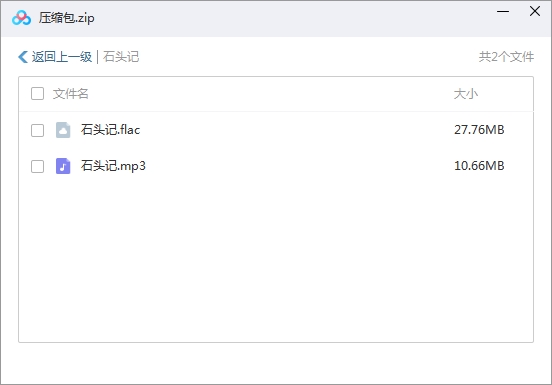Check the box for 石头记.mp3
This screenshot has width=552, height=385.
coord(37,166)
